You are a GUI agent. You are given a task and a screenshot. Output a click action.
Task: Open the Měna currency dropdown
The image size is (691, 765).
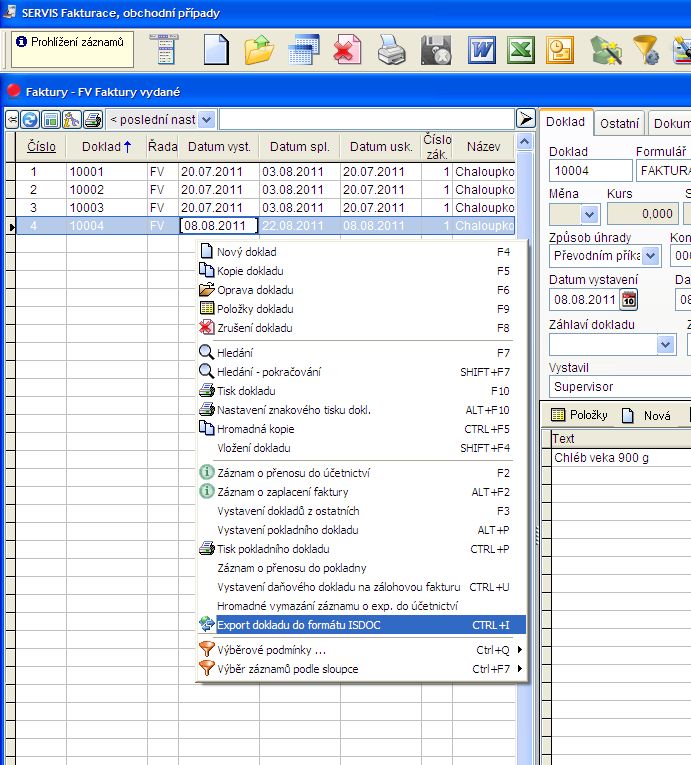coord(589,214)
